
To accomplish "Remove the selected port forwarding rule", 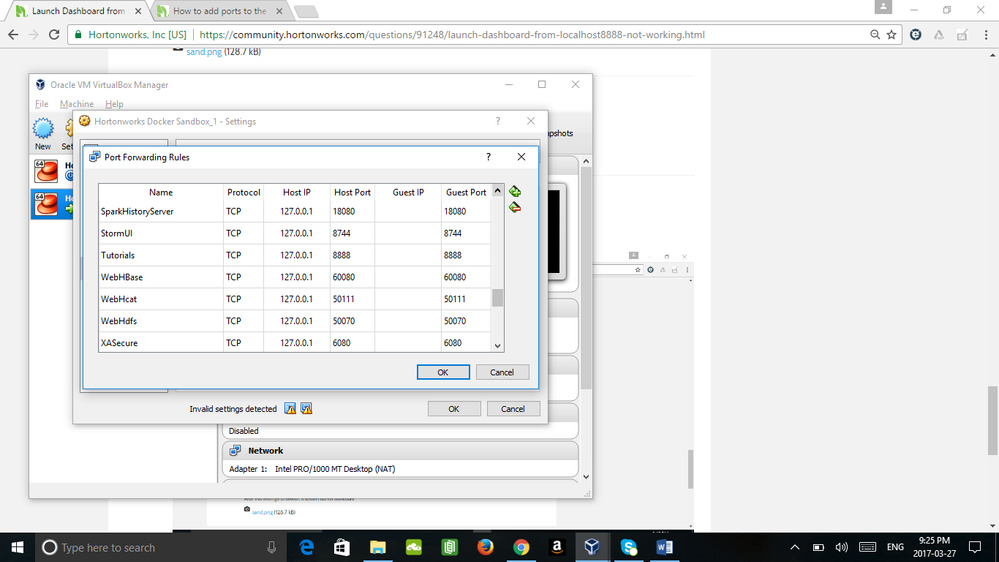I will click(x=515, y=207).
